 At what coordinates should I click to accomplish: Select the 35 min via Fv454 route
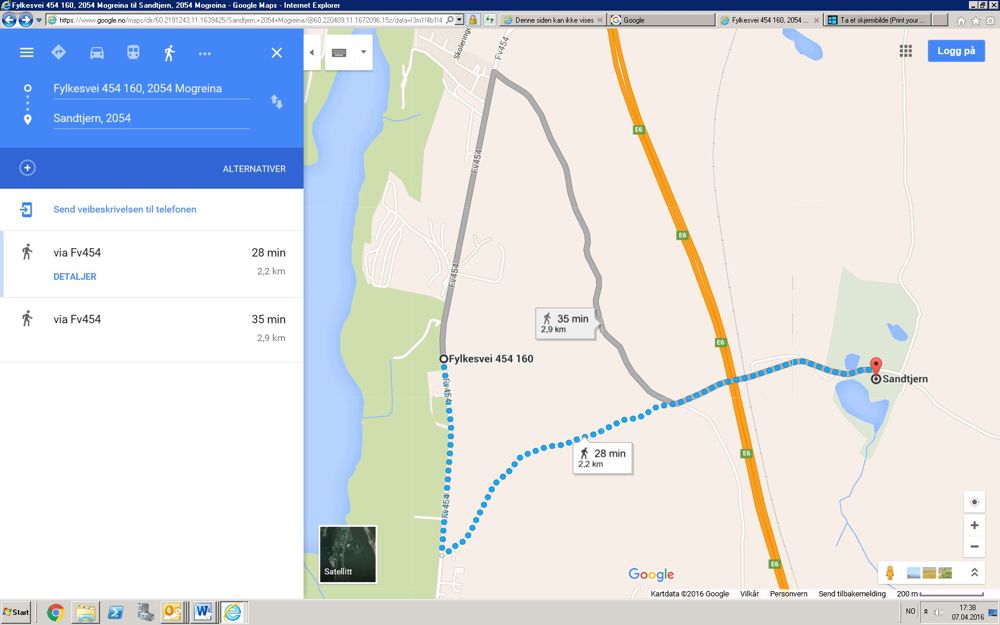pos(152,328)
